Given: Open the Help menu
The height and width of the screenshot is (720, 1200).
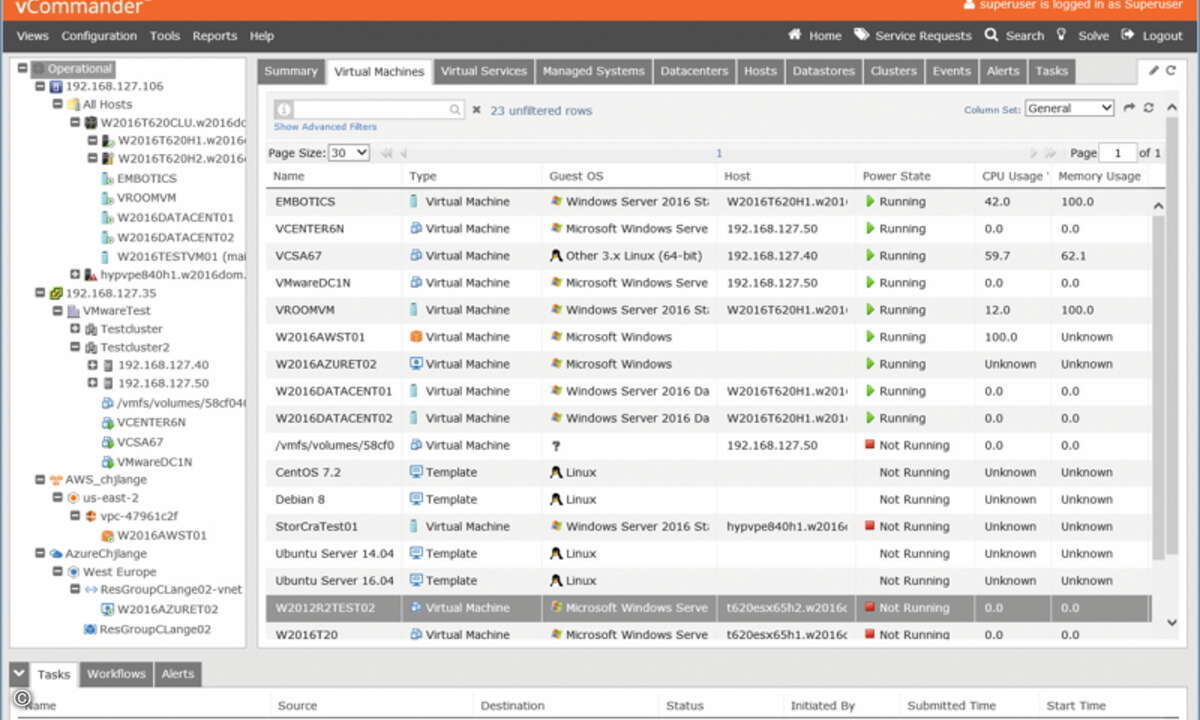Looking at the screenshot, I should tap(262, 35).
